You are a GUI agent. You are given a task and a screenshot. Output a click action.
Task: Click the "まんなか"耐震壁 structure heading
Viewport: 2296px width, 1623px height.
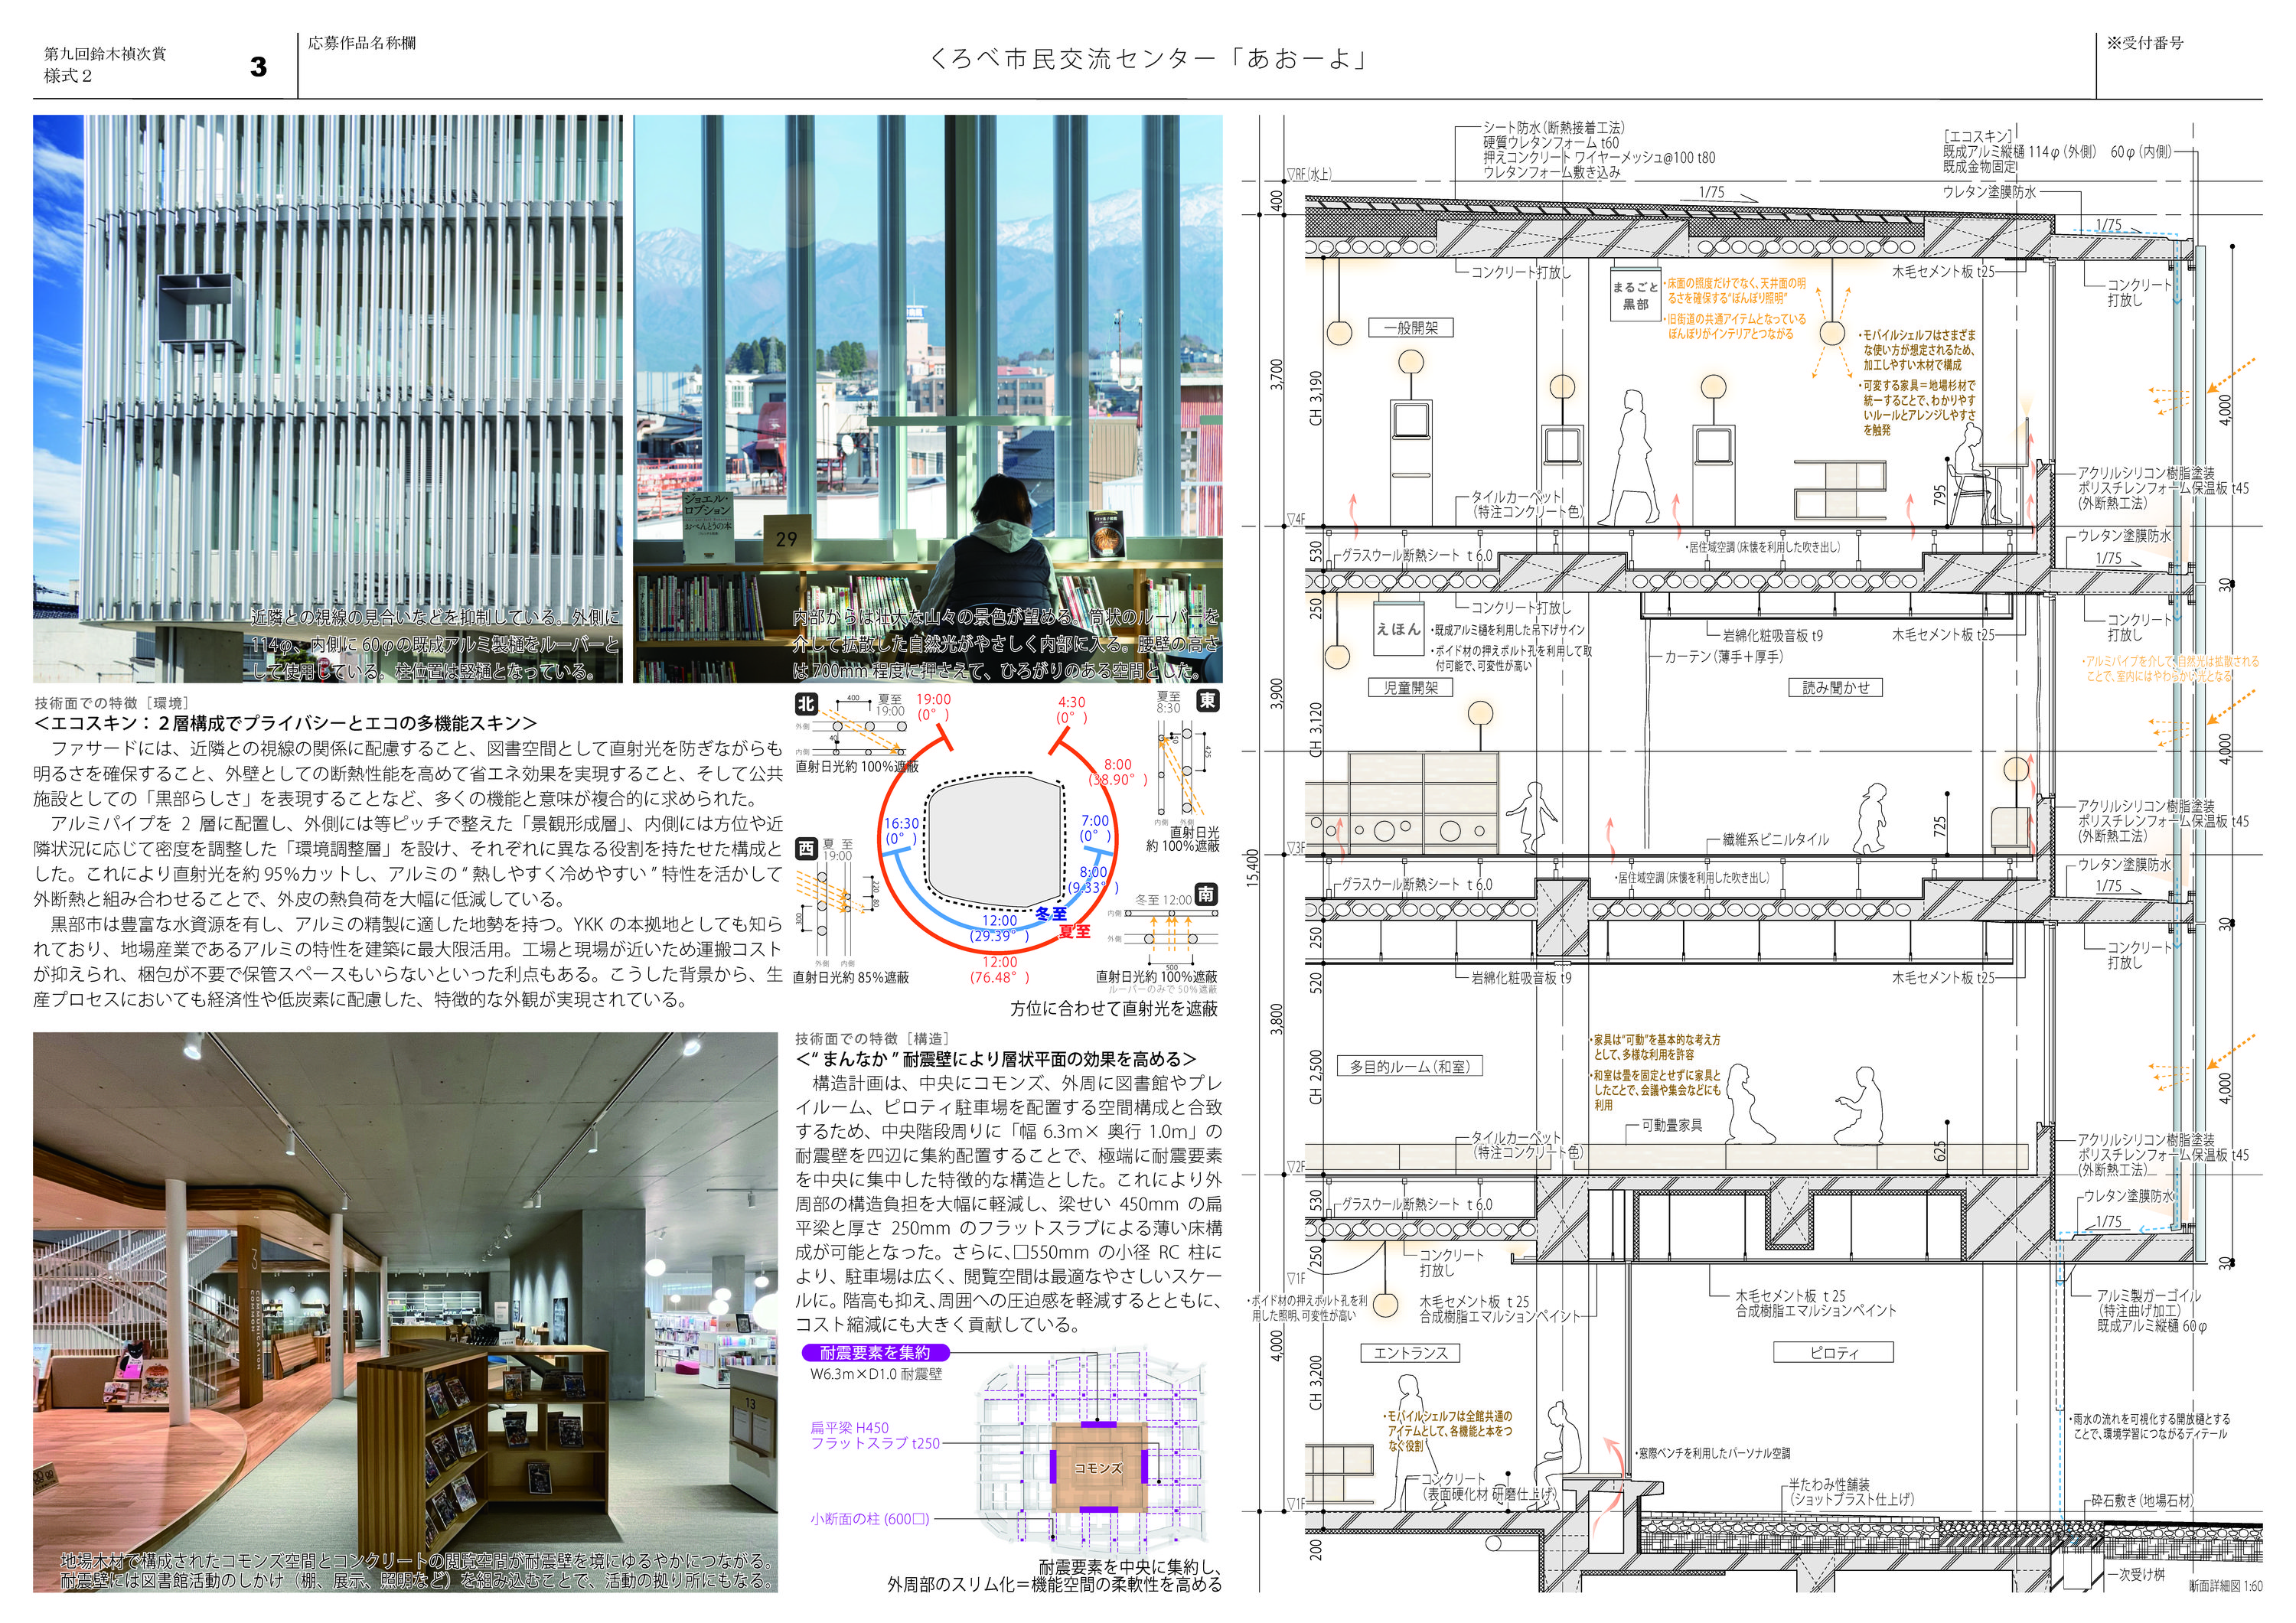tap(996, 1058)
